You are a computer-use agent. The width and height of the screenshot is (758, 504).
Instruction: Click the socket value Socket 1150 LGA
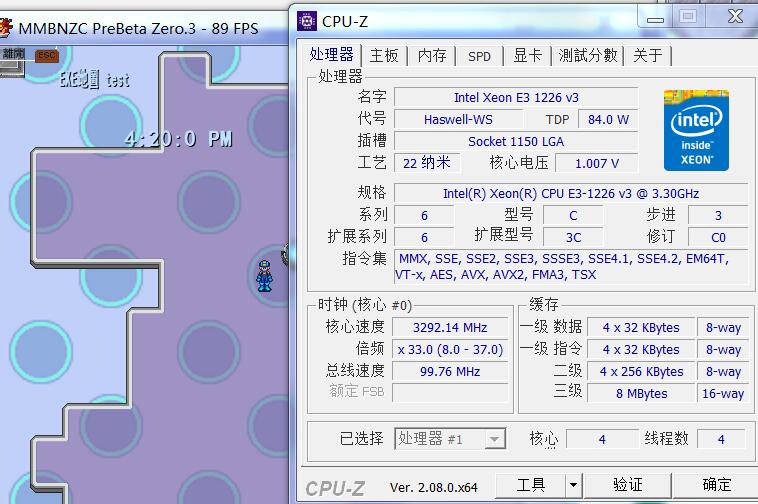pos(516,142)
